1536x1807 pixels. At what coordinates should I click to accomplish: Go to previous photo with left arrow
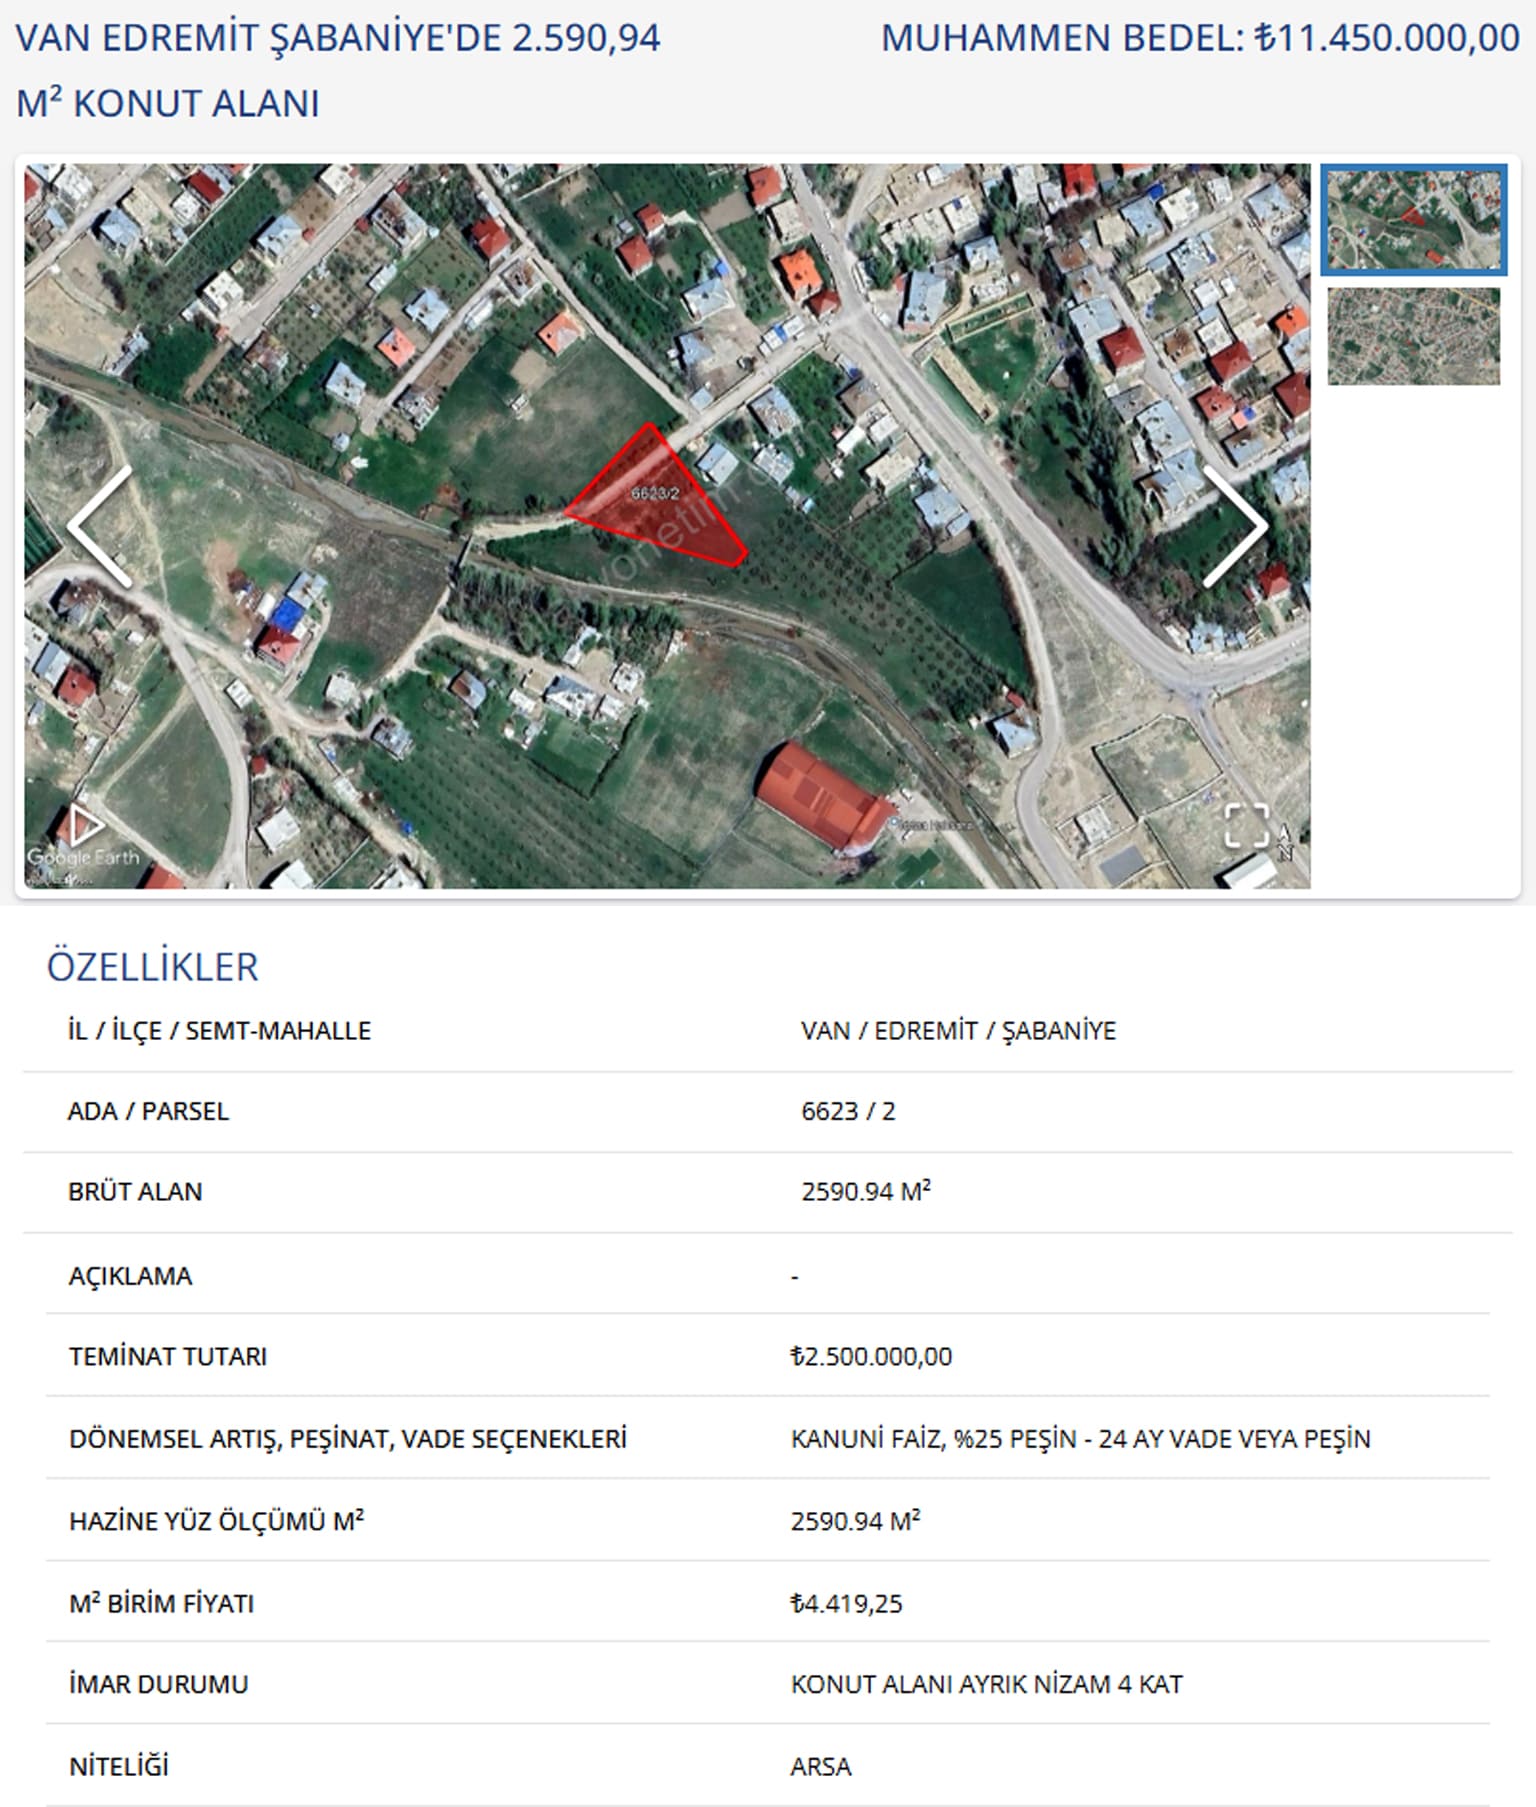pyautogui.click(x=100, y=526)
